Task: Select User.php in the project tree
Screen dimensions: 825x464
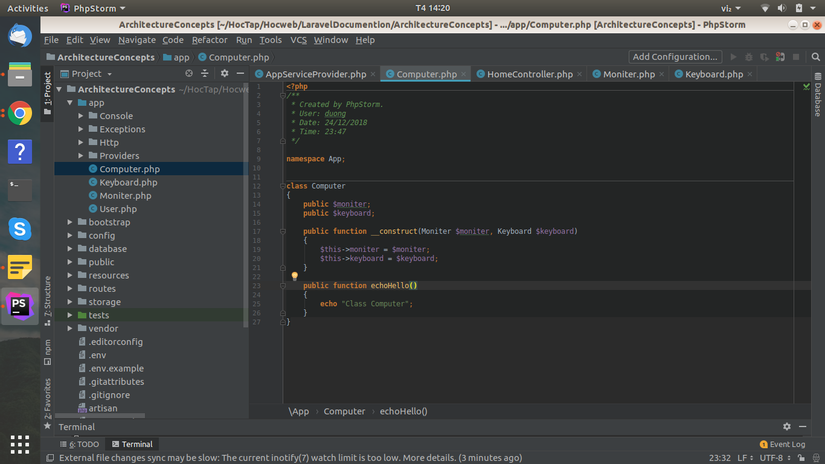Action: 117,209
